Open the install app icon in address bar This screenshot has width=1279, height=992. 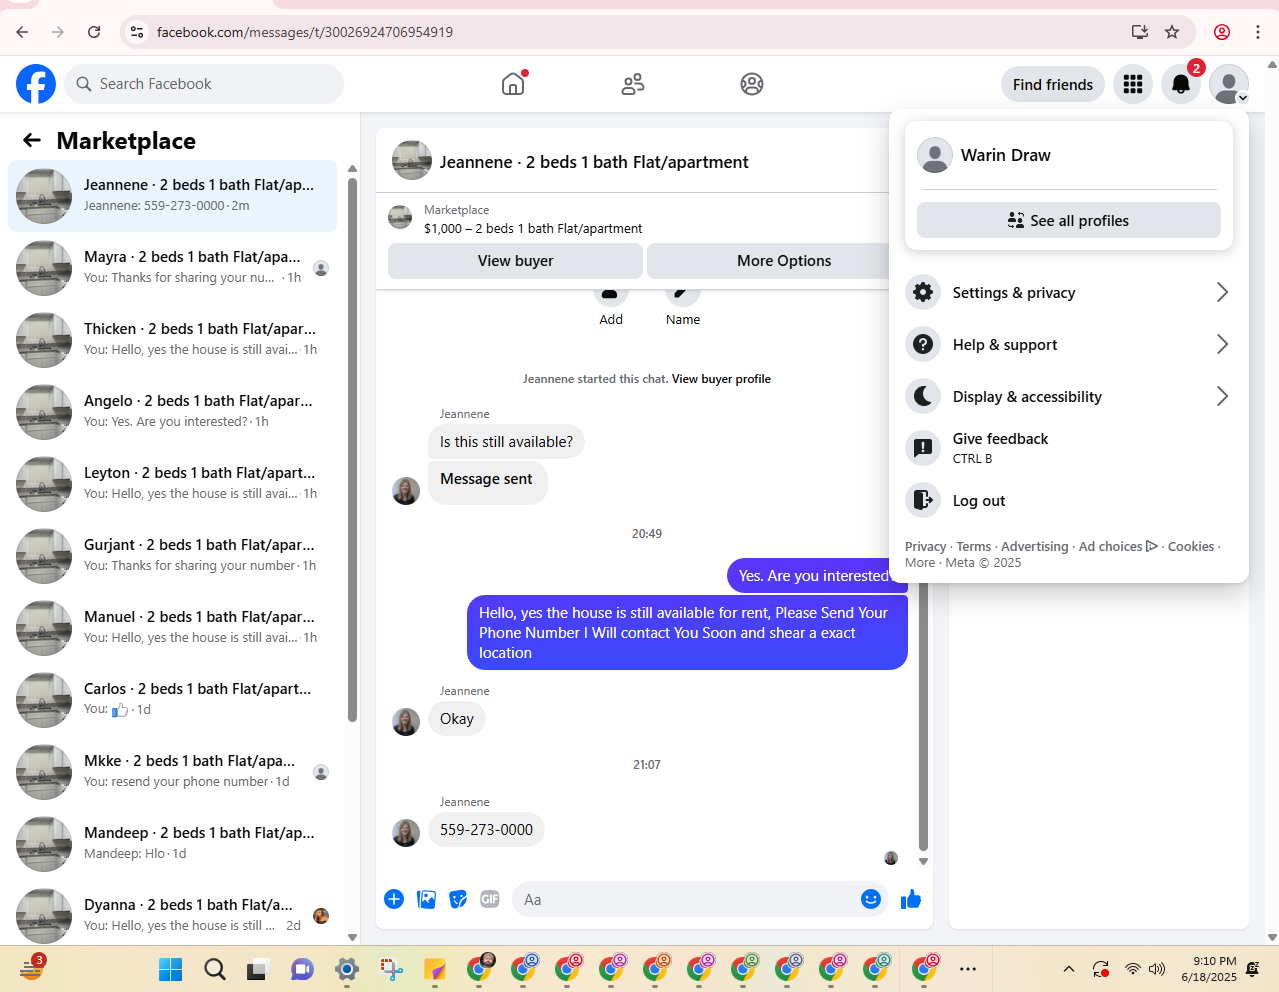(x=1139, y=32)
